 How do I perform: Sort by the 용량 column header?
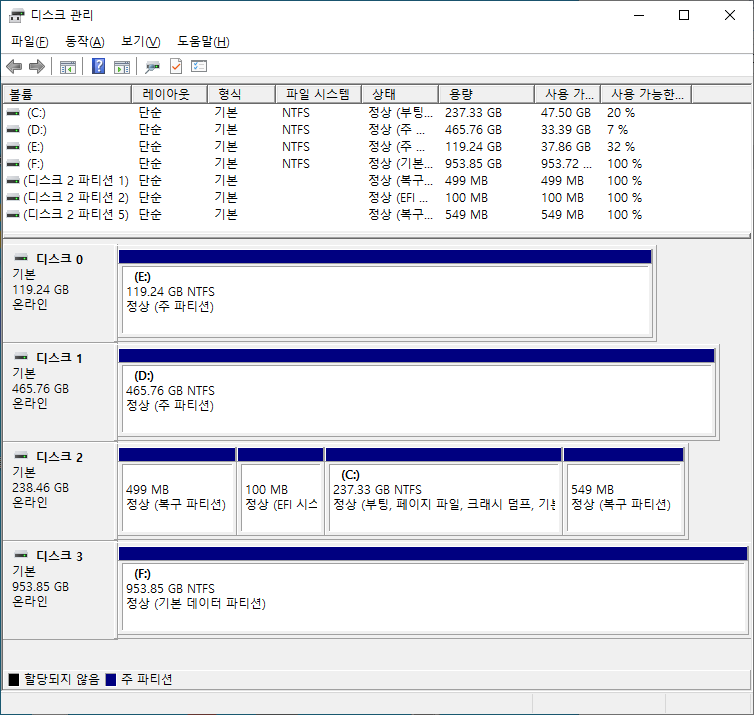click(x=487, y=94)
